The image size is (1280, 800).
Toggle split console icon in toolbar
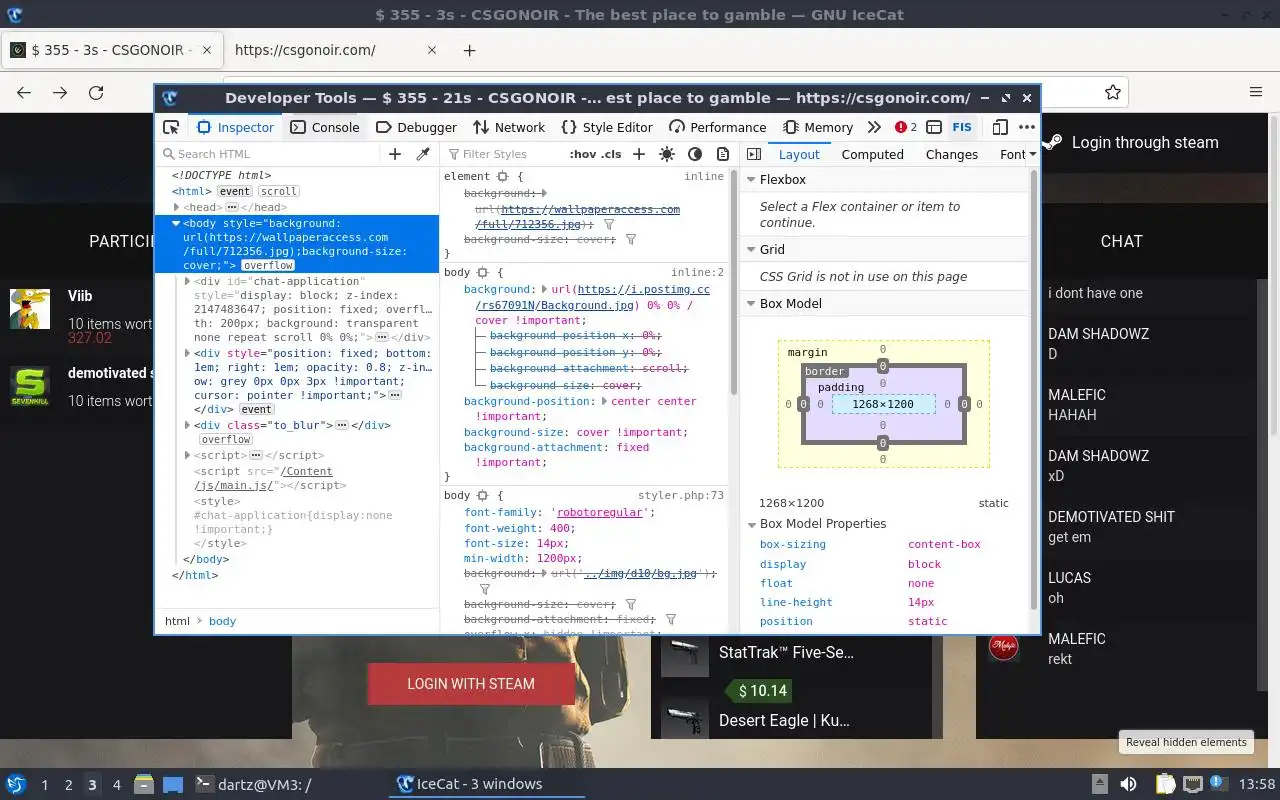click(933, 127)
